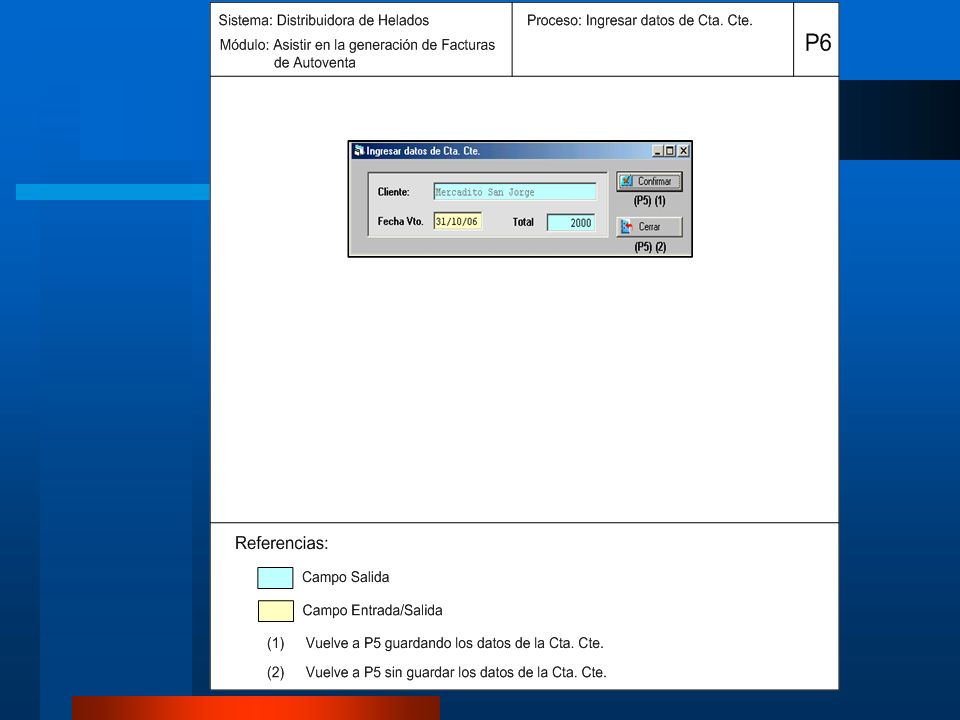Image resolution: width=960 pixels, height=720 pixels.
Task: Click the Cliente field showing Mercadito San Jorge
Action: 514,192
